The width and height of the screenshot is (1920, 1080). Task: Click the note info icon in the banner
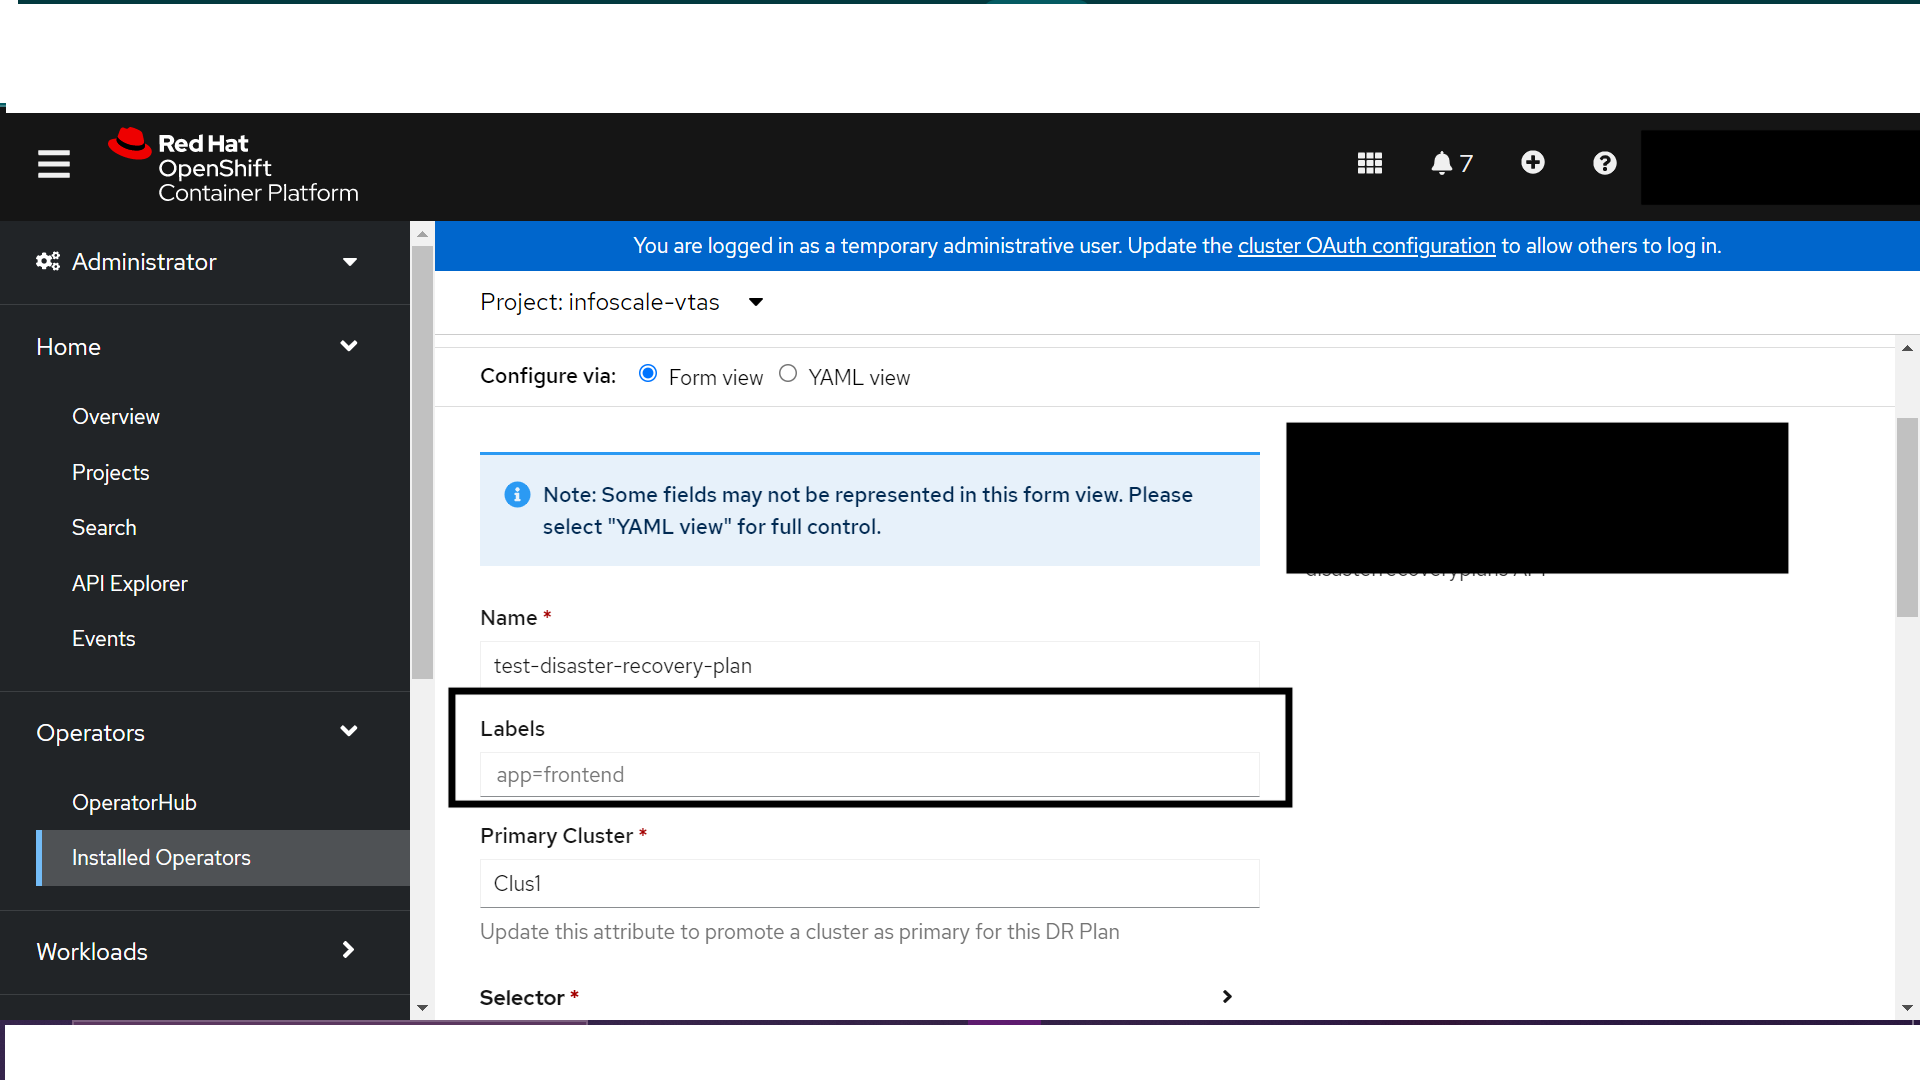[x=517, y=494]
